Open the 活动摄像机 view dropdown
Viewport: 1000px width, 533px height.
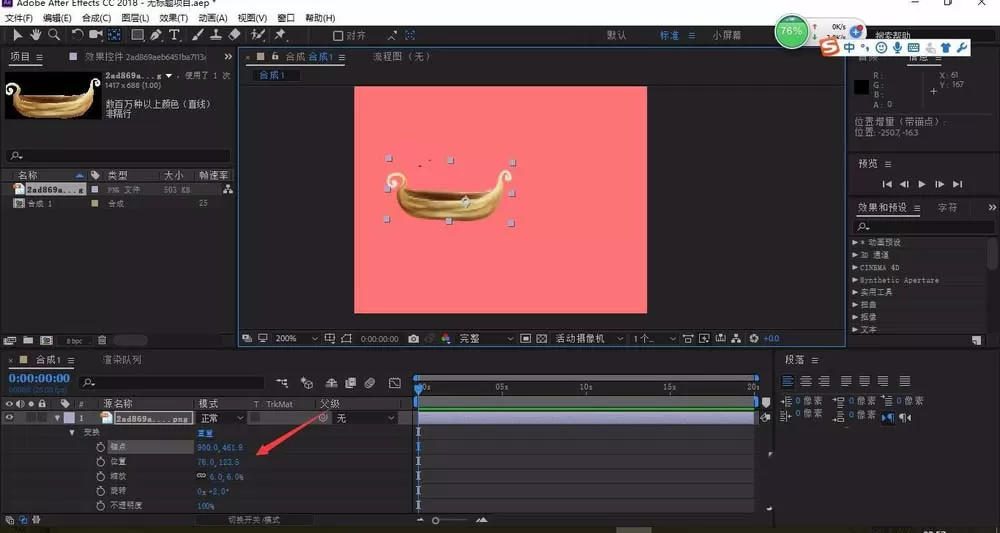pyautogui.click(x=589, y=339)
